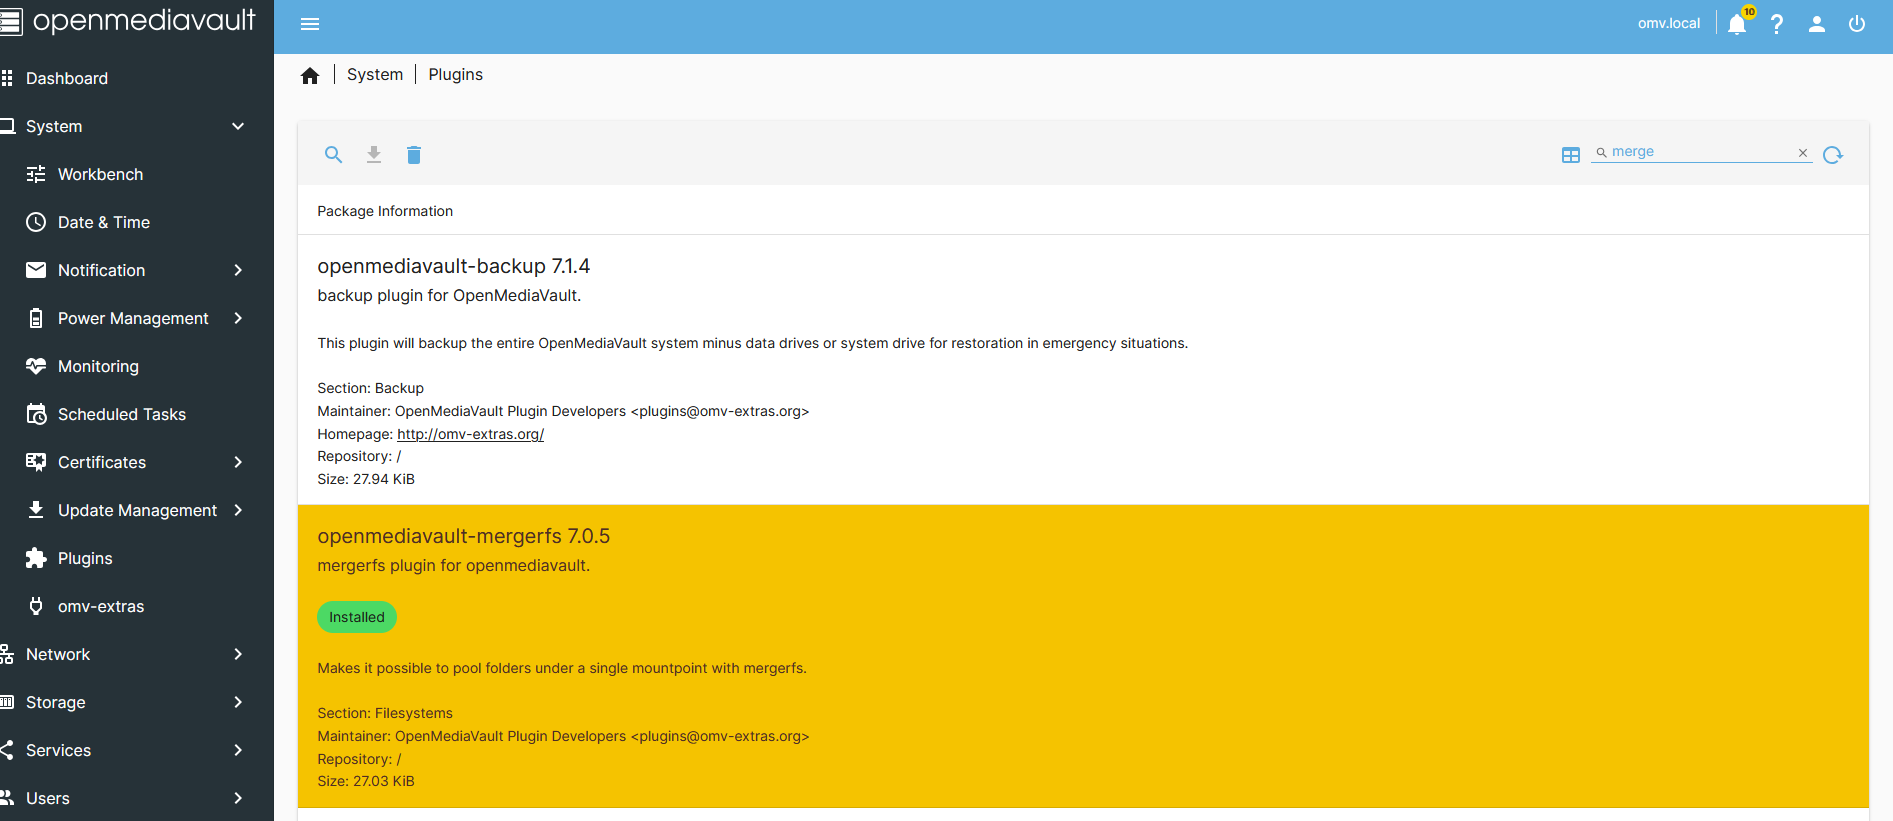Viewport: 1893px width, 821px height.
Task: Uninstall selected plugin with trash icon
Action: click(414, 155)
